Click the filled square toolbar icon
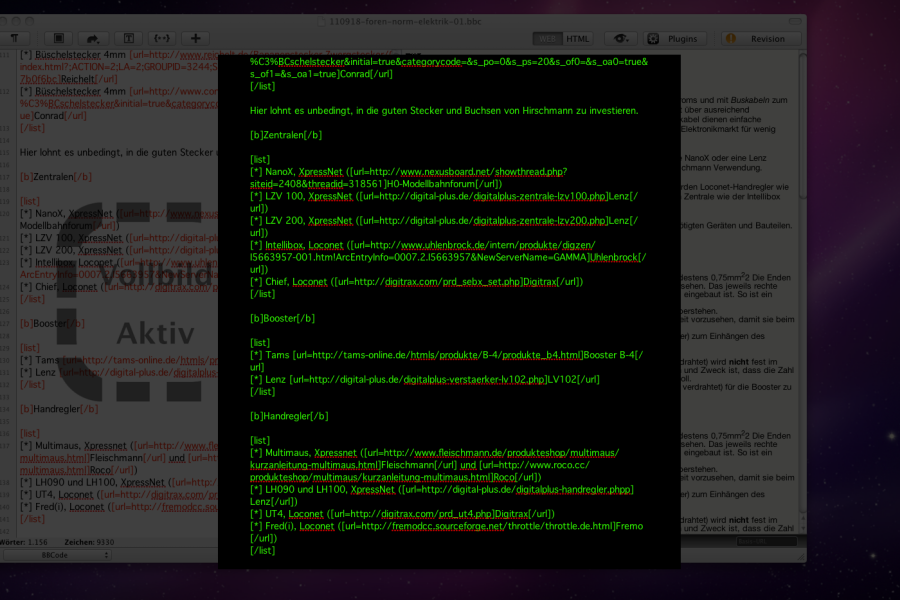The width and height of the screenshot is (900, 600). (58, 39)
